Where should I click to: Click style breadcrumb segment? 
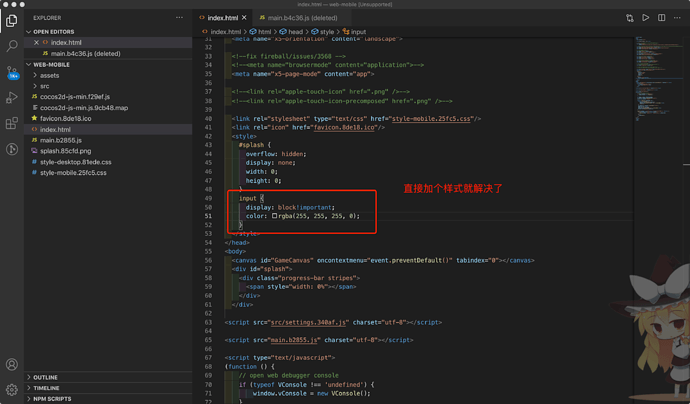pyautogui.click(x=327, y=32)
